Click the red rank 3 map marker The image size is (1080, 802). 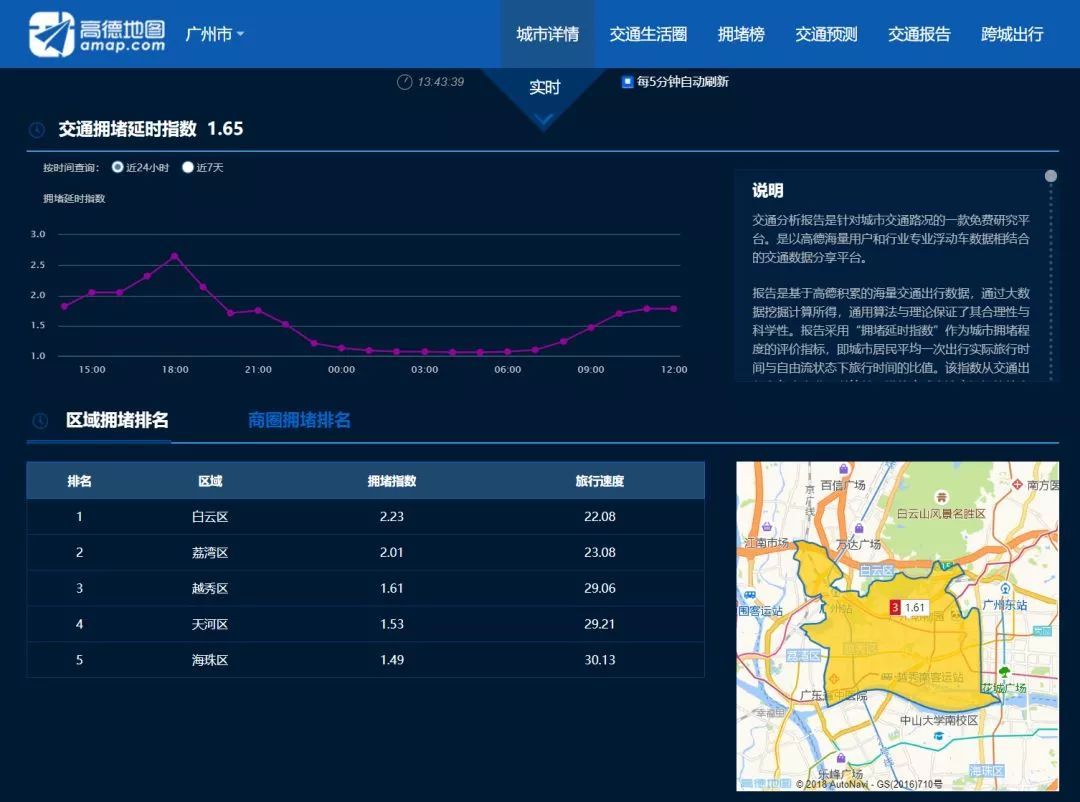(895, 607)
